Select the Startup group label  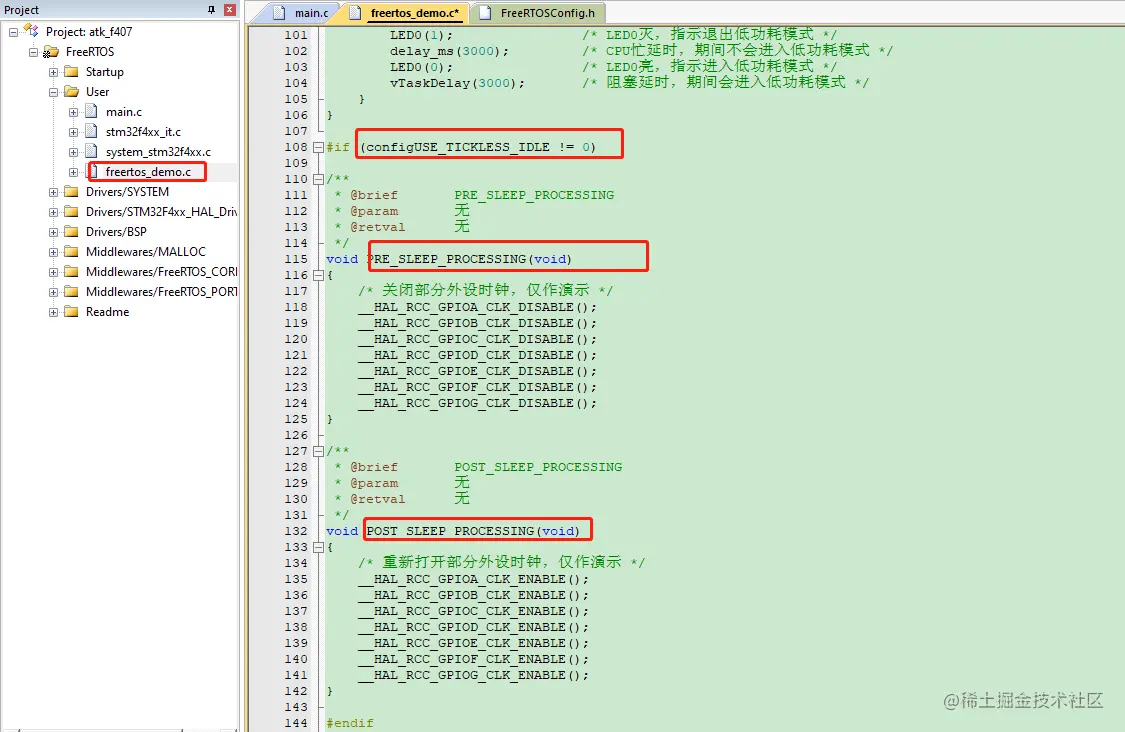pos(105,72)
